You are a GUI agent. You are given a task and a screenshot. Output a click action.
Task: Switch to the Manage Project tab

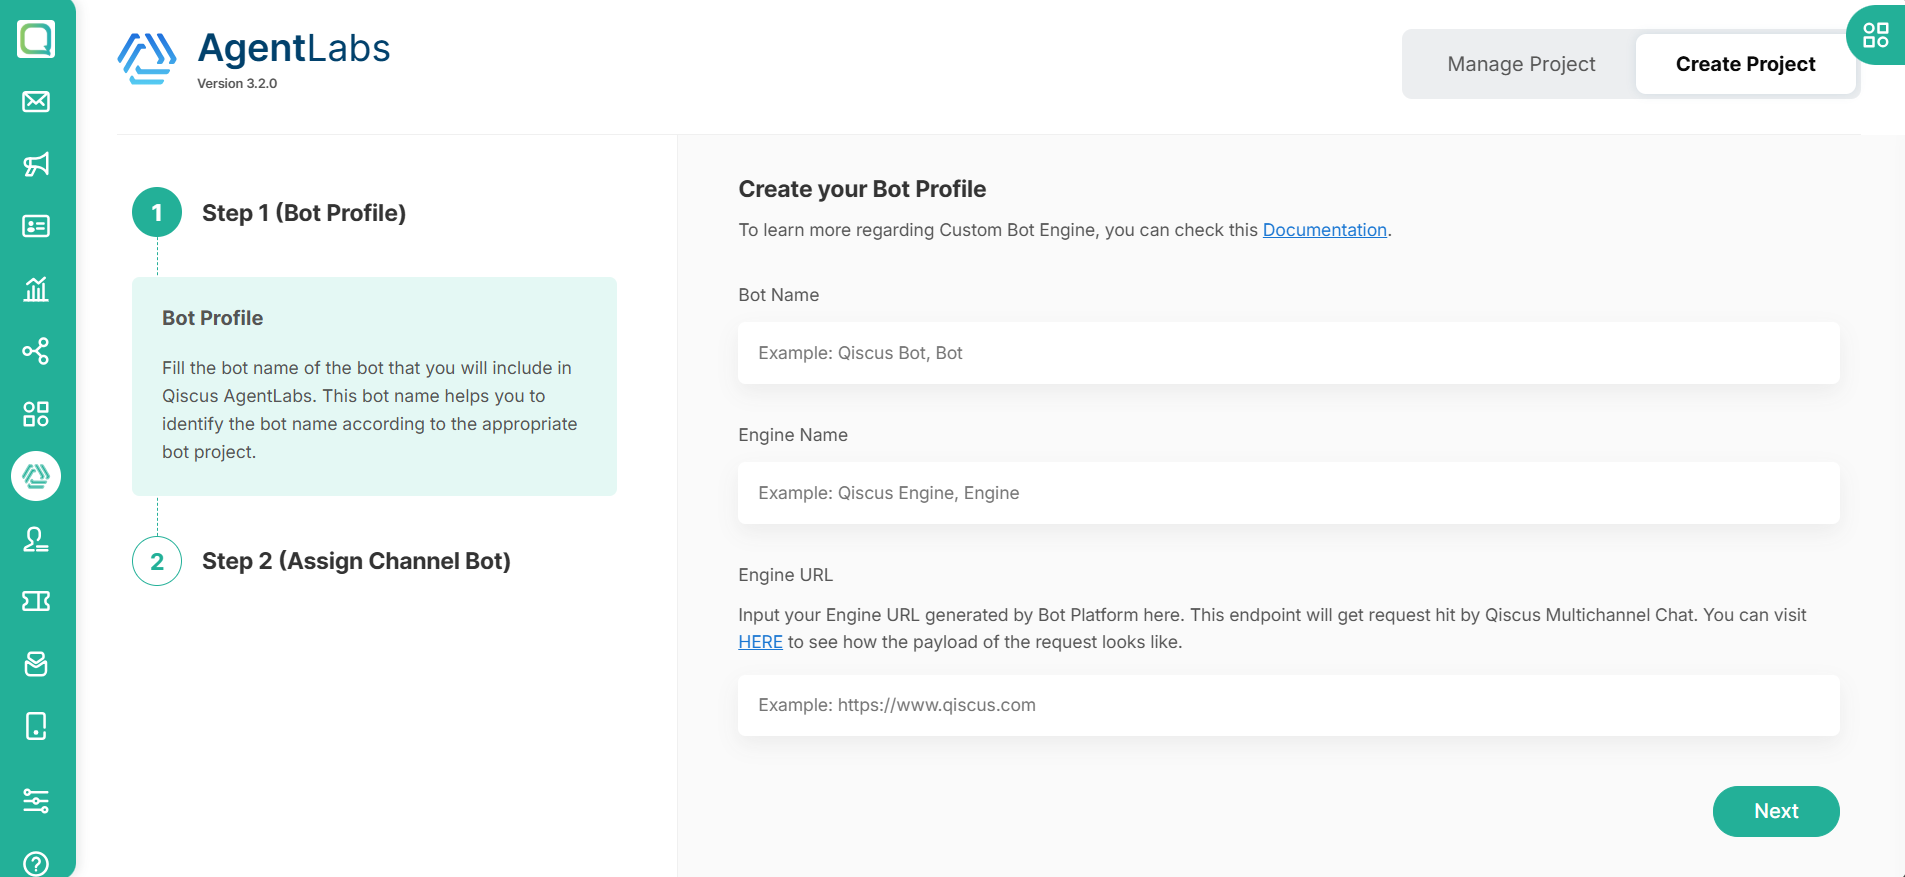(1520, 64)
